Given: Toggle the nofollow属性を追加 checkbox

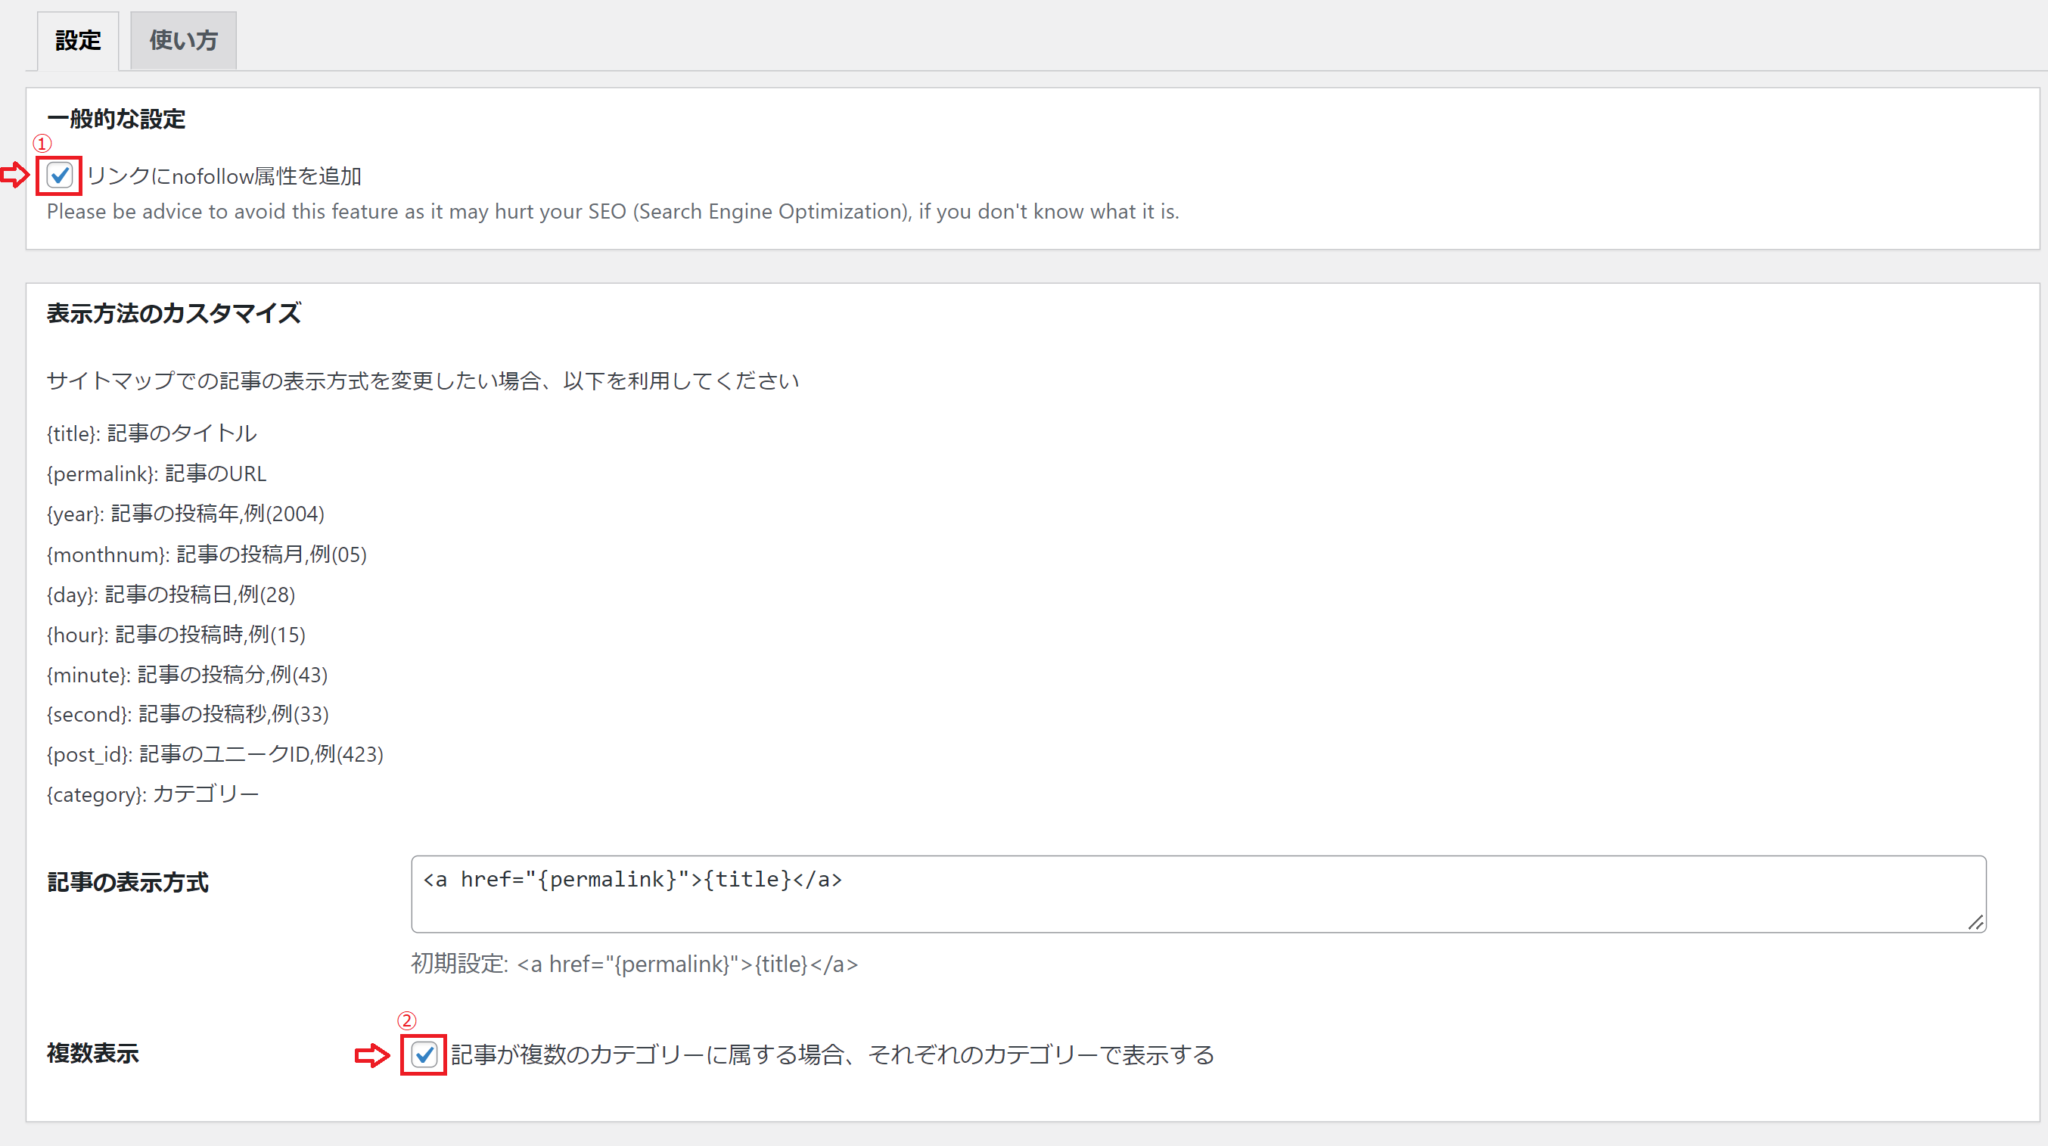Looking at the screenshot, I should pos(60,176).
